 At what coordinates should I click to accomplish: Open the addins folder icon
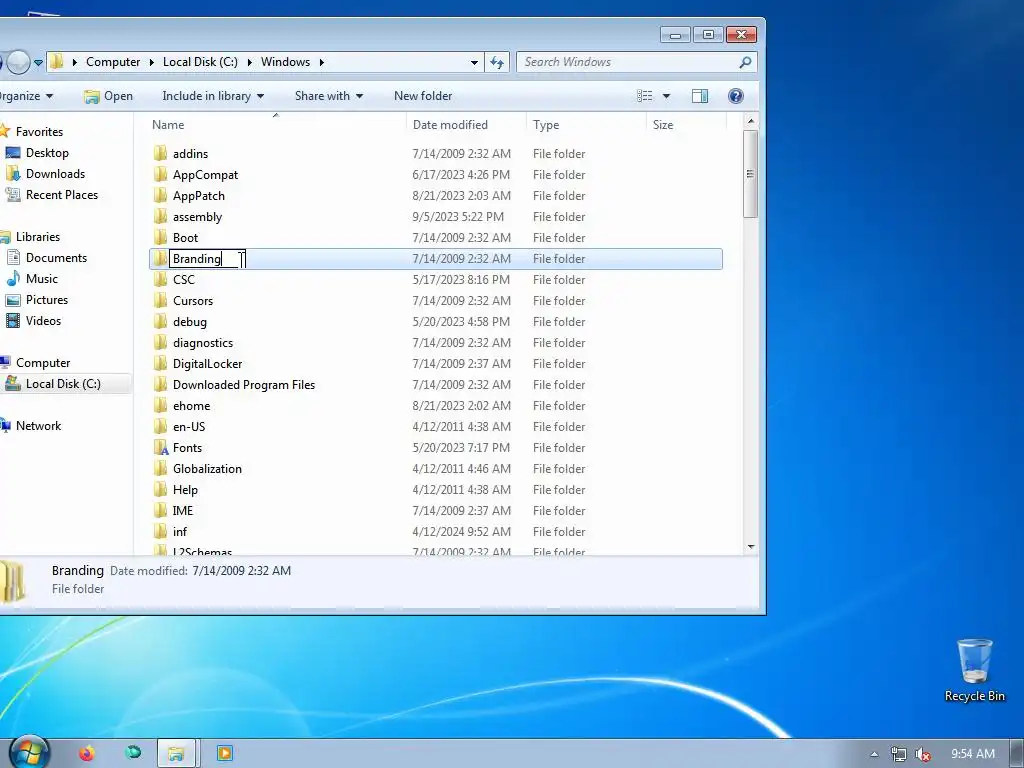coord(161,153)
